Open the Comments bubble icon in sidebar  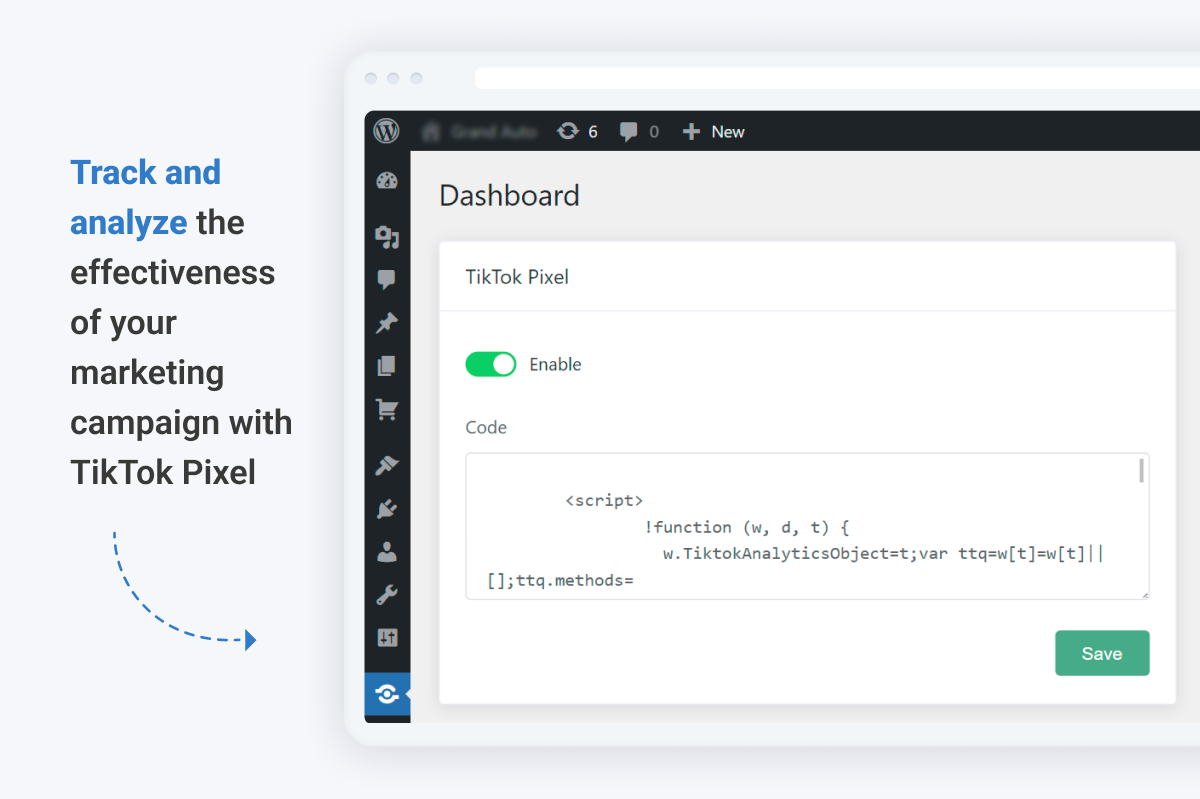pyautogui.click(x=387, y=280)
